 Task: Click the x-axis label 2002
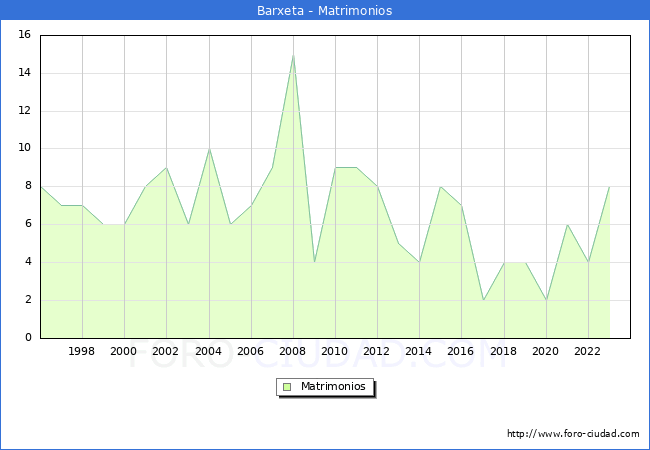[x=165, y=351]
